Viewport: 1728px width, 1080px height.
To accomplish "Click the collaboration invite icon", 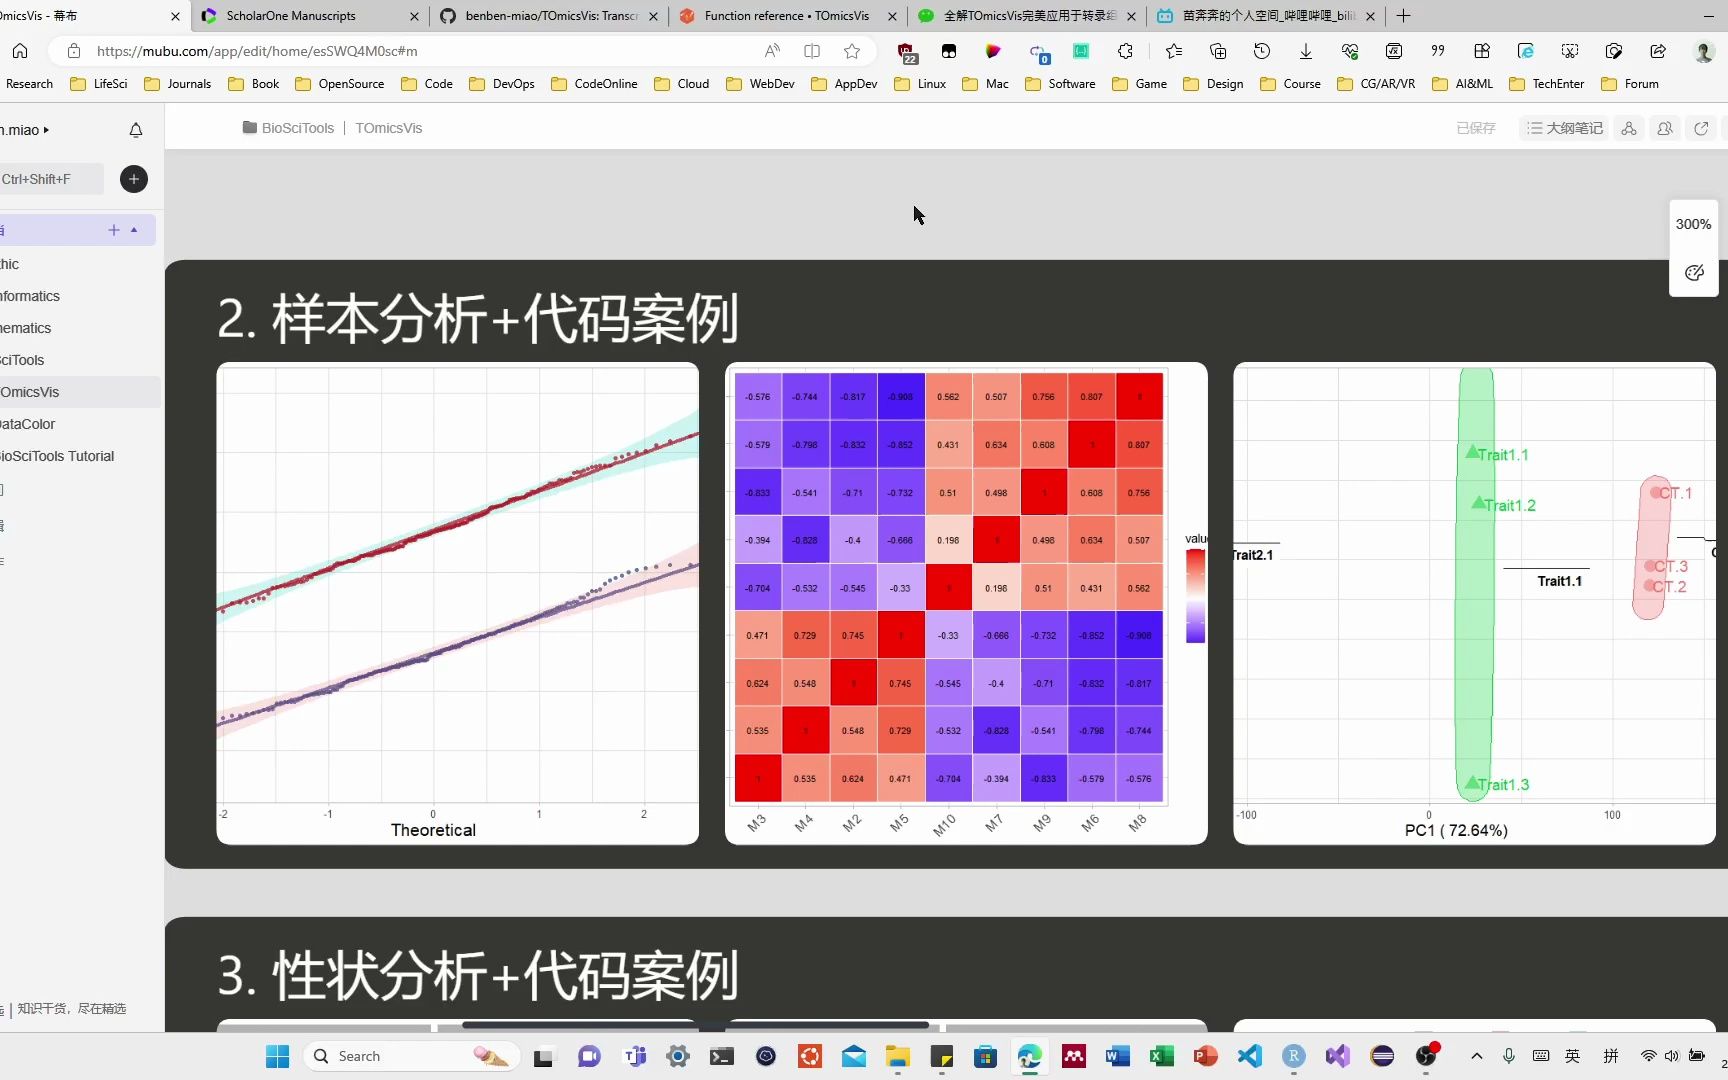I will point(1665,128).
